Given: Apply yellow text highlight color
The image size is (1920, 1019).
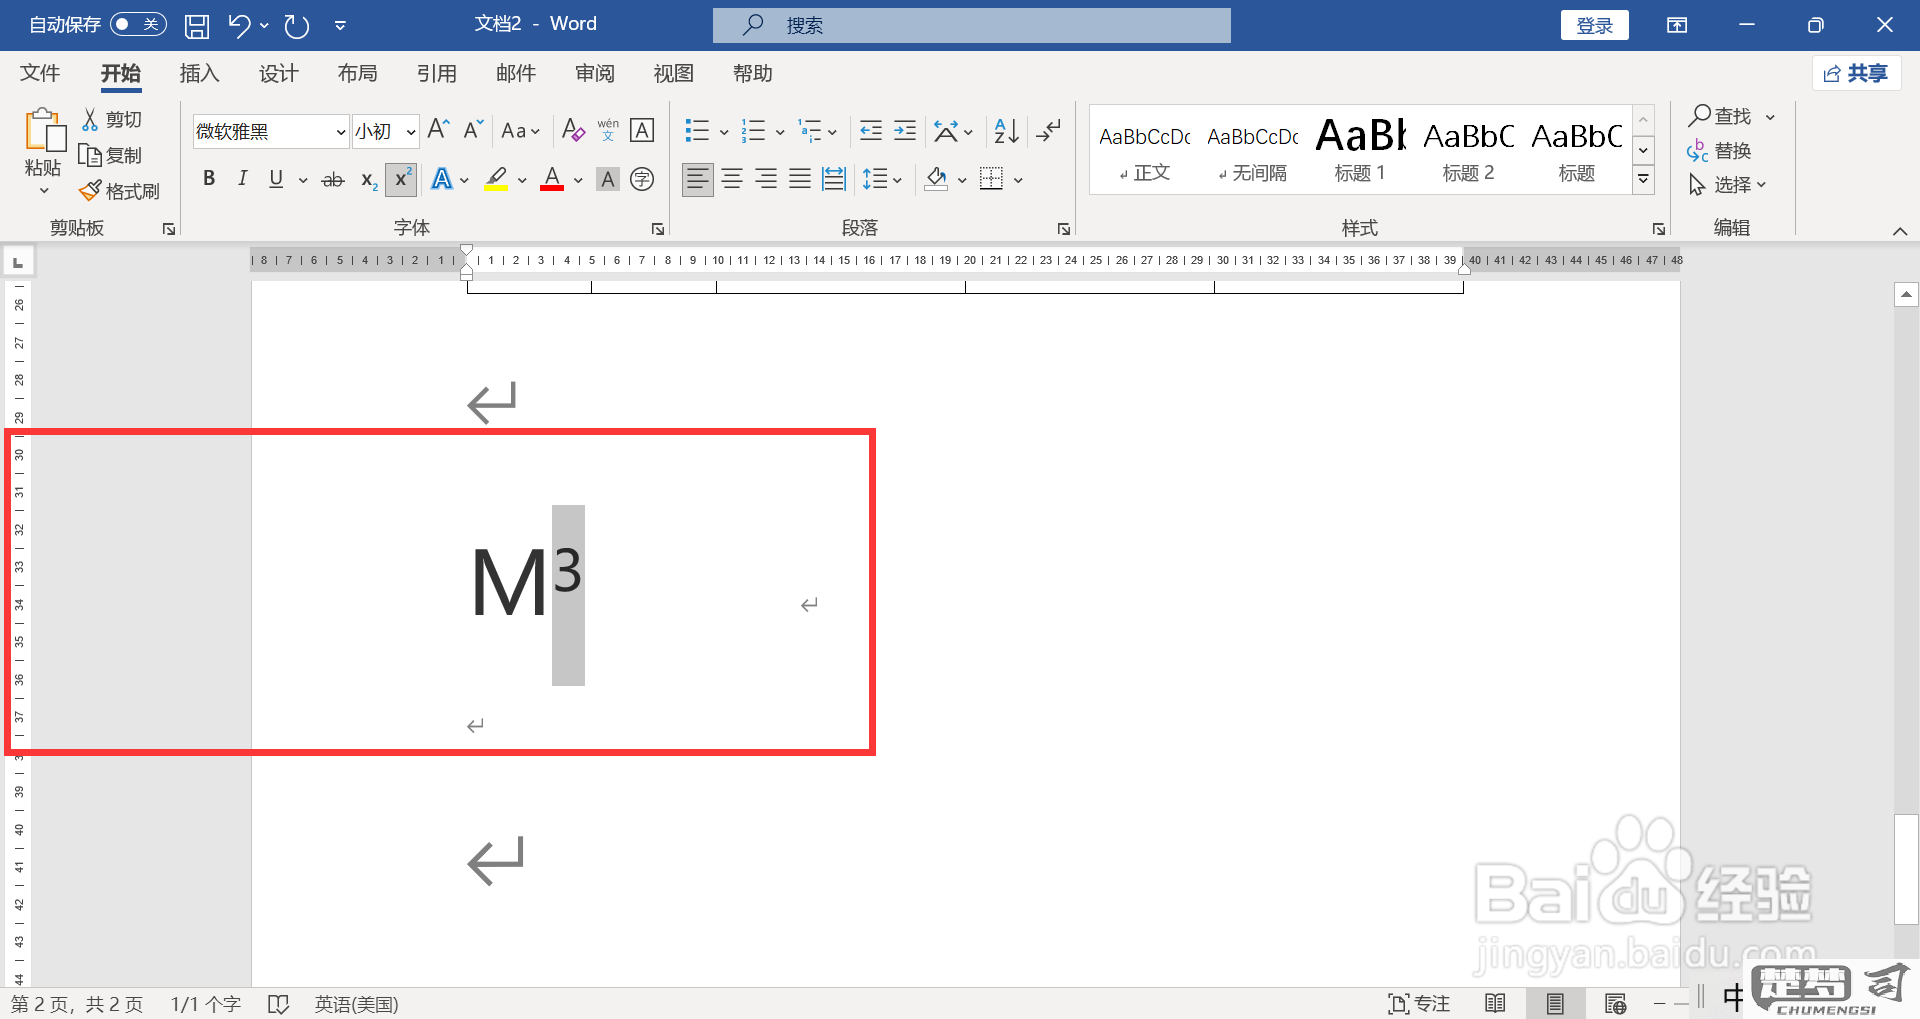Looking at the screenshot, I should (496, 179).
